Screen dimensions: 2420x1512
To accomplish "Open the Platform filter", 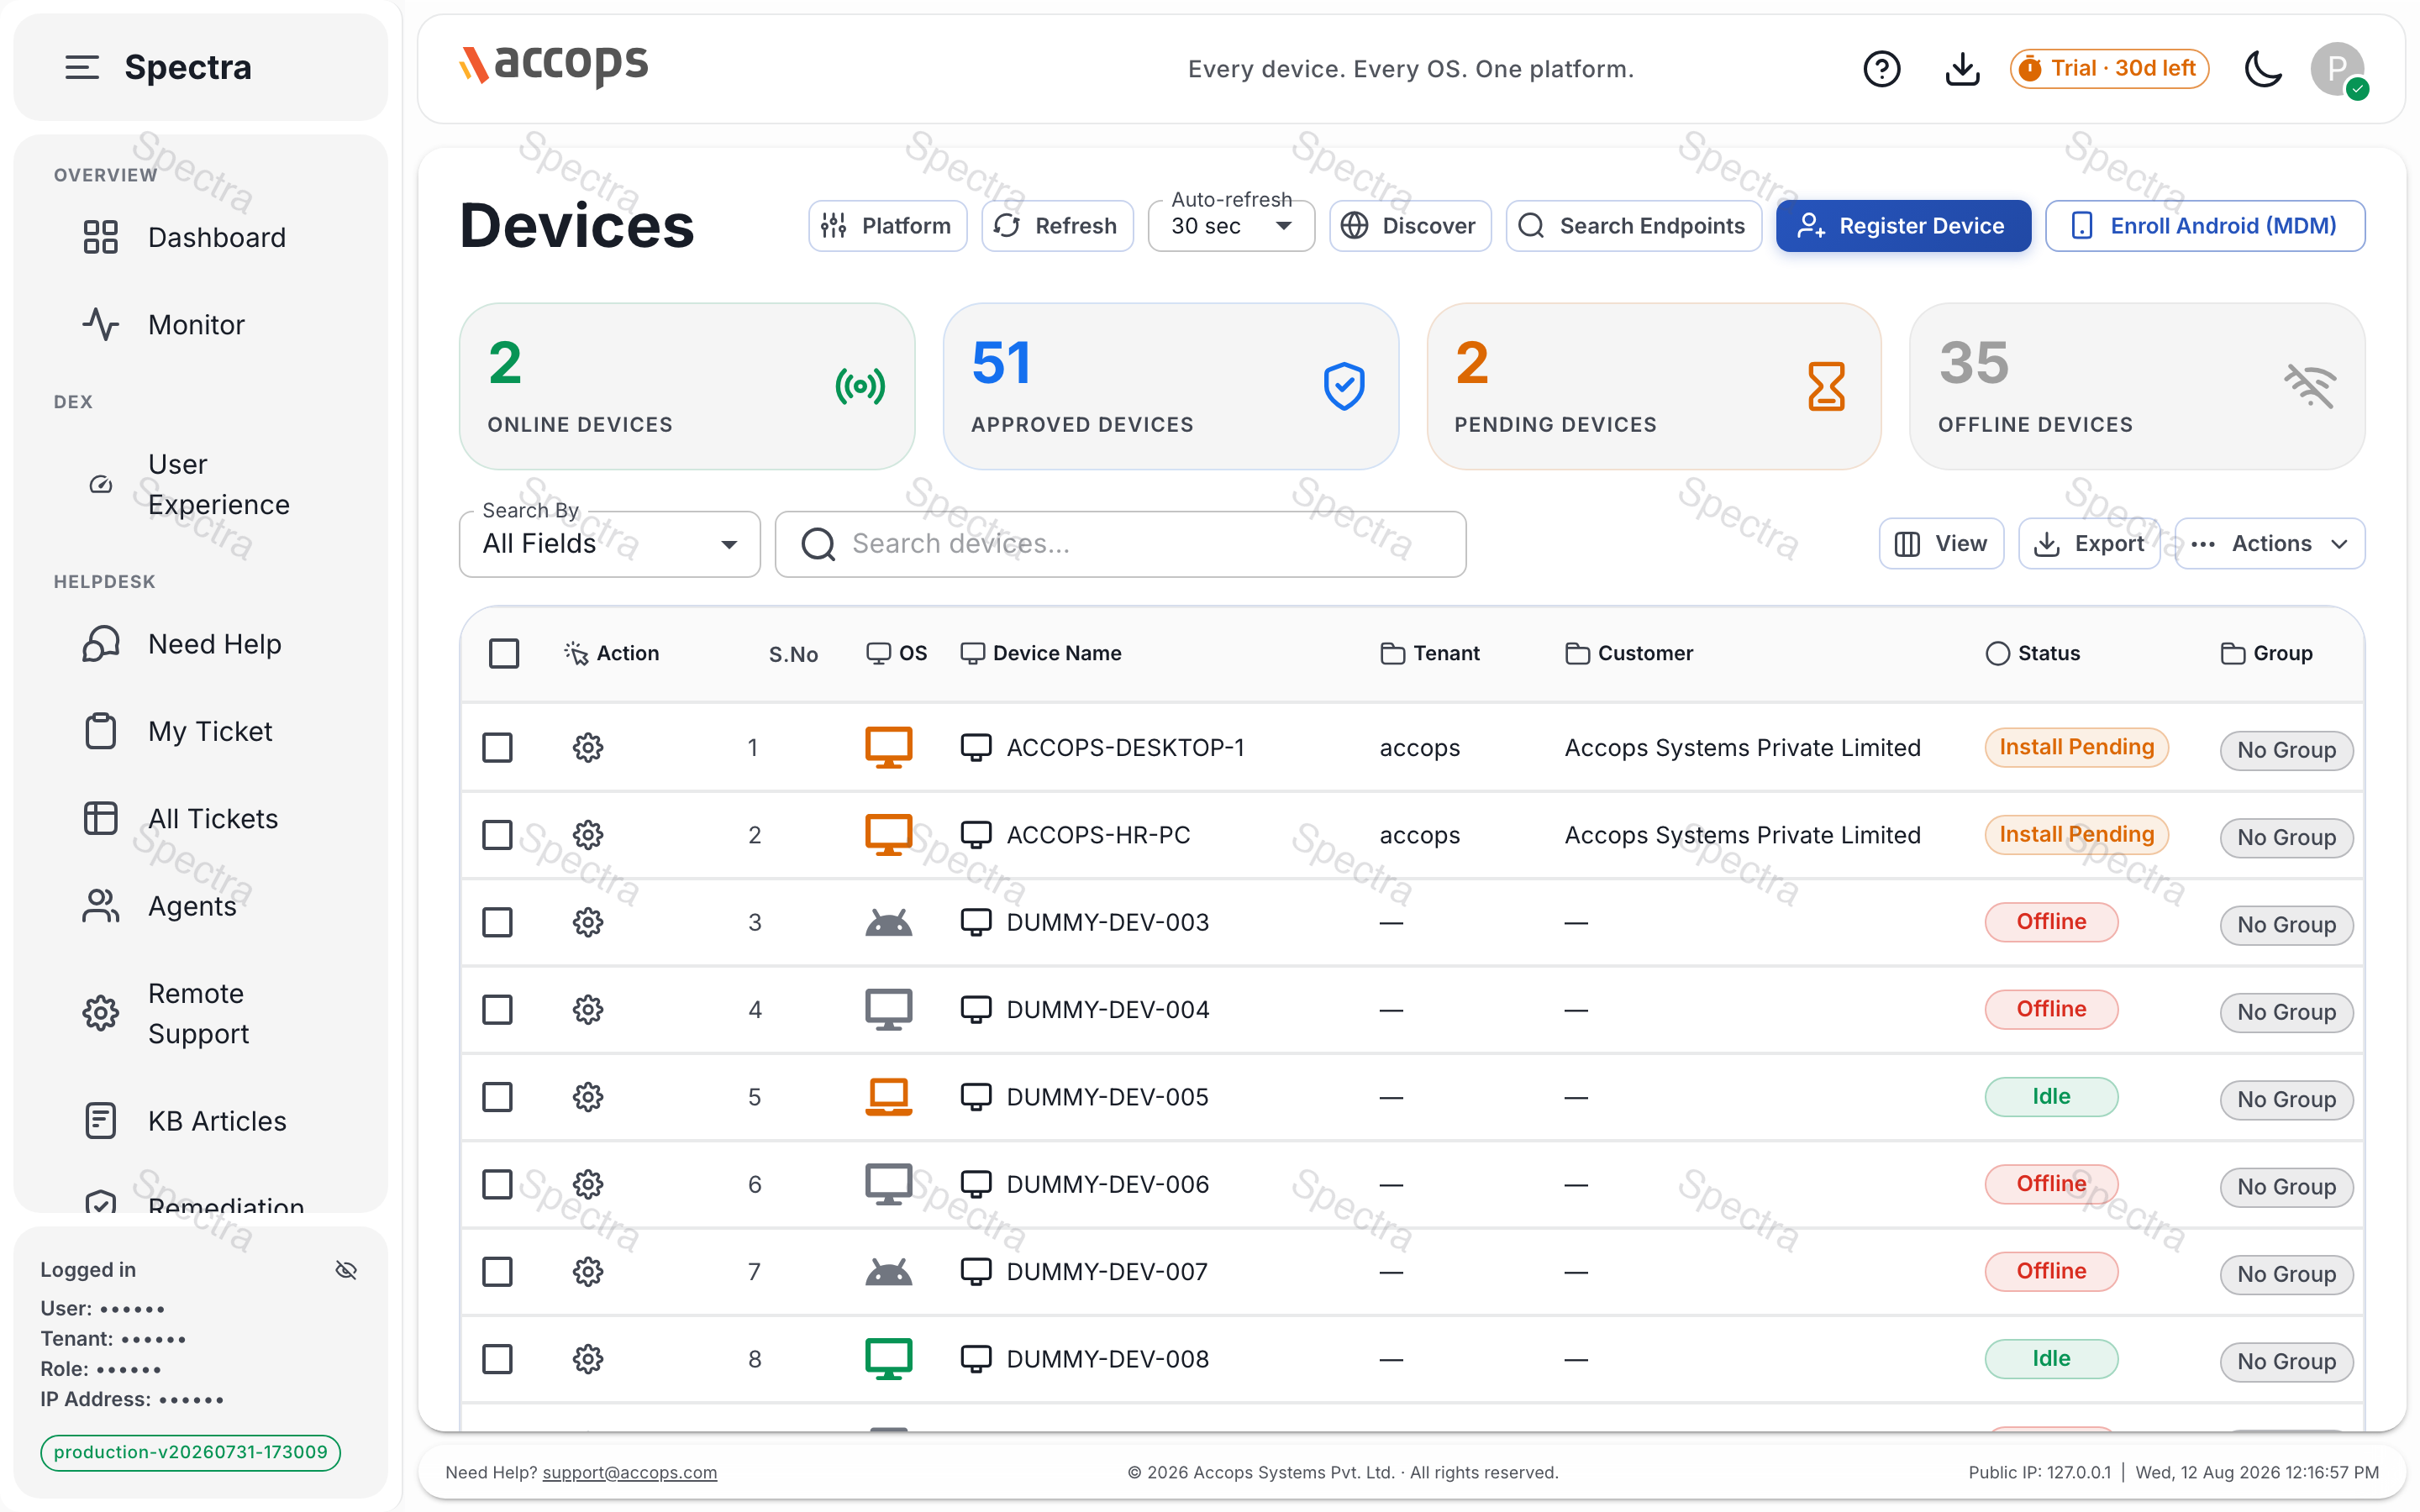I will tap(887, 226).
